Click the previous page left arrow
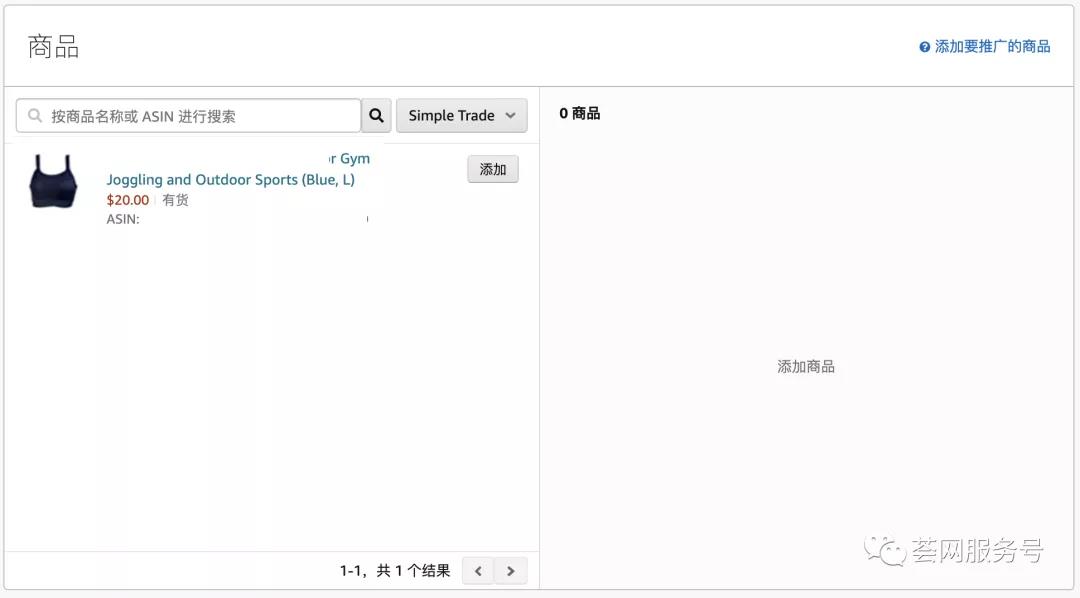The width and height of the screenshot is (1080, 598). click(x=477, y=570)
